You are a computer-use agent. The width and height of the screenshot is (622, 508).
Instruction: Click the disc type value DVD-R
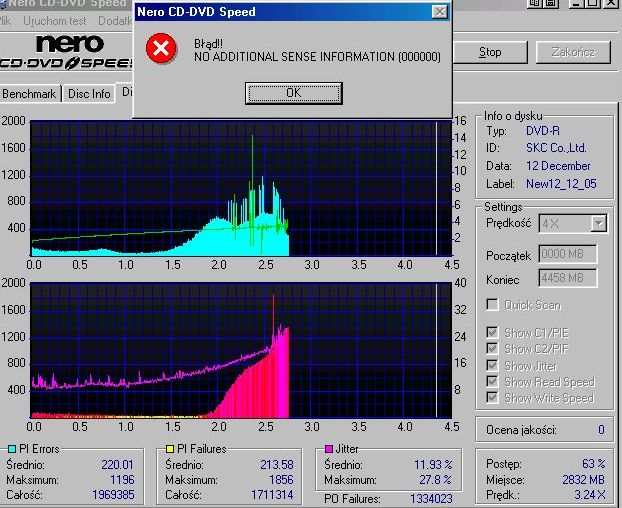click(x=543, y=130)
